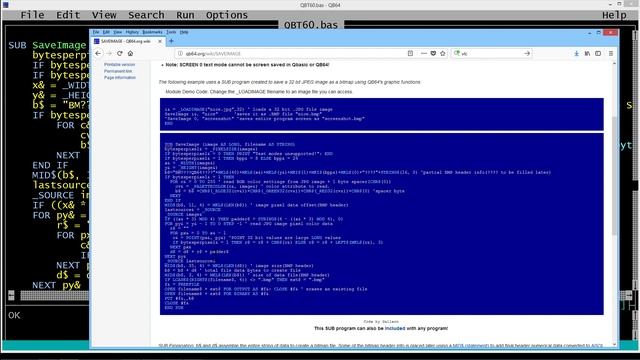Go back in Firefox with the back arrow

click(x=98, y=53)
